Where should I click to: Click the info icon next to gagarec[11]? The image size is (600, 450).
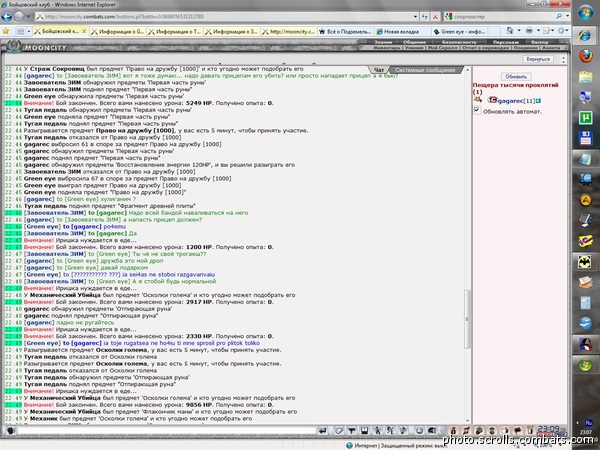(x=538, y=101)
